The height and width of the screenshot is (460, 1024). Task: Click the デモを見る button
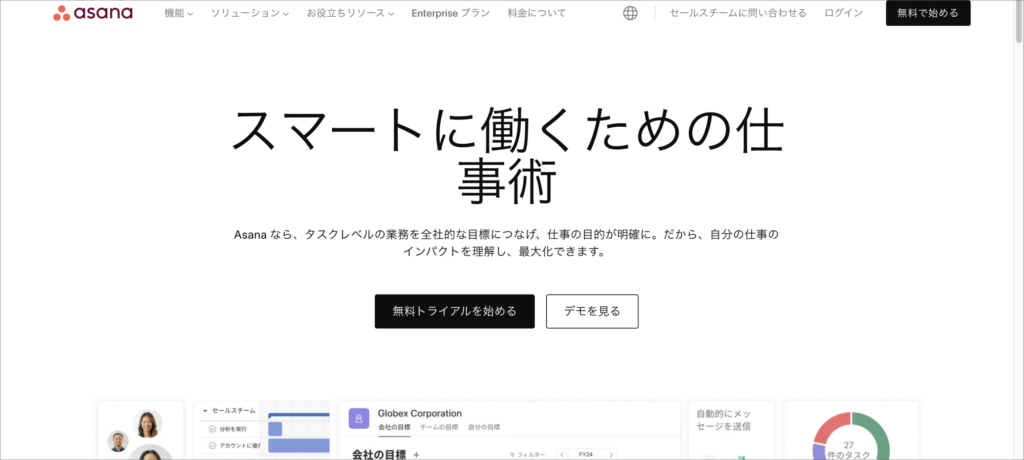point(592,311)
